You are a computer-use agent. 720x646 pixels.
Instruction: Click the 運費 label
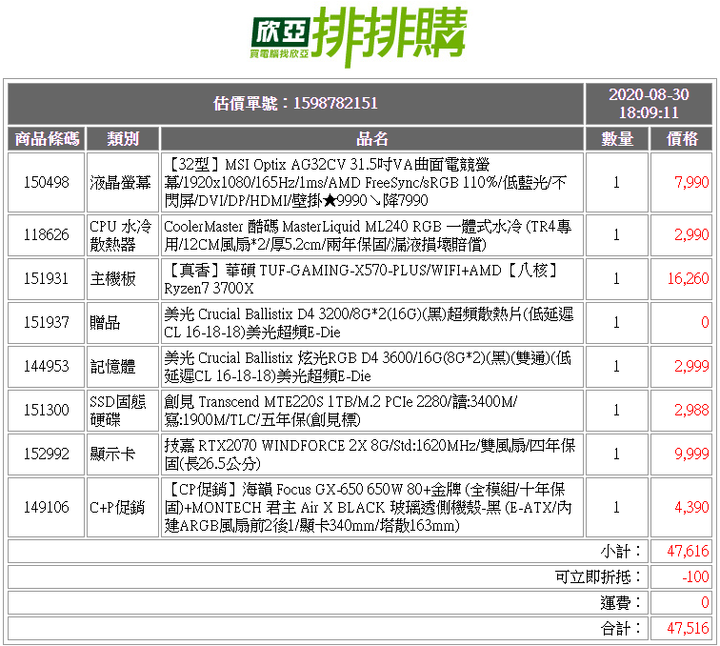point(620,602)
